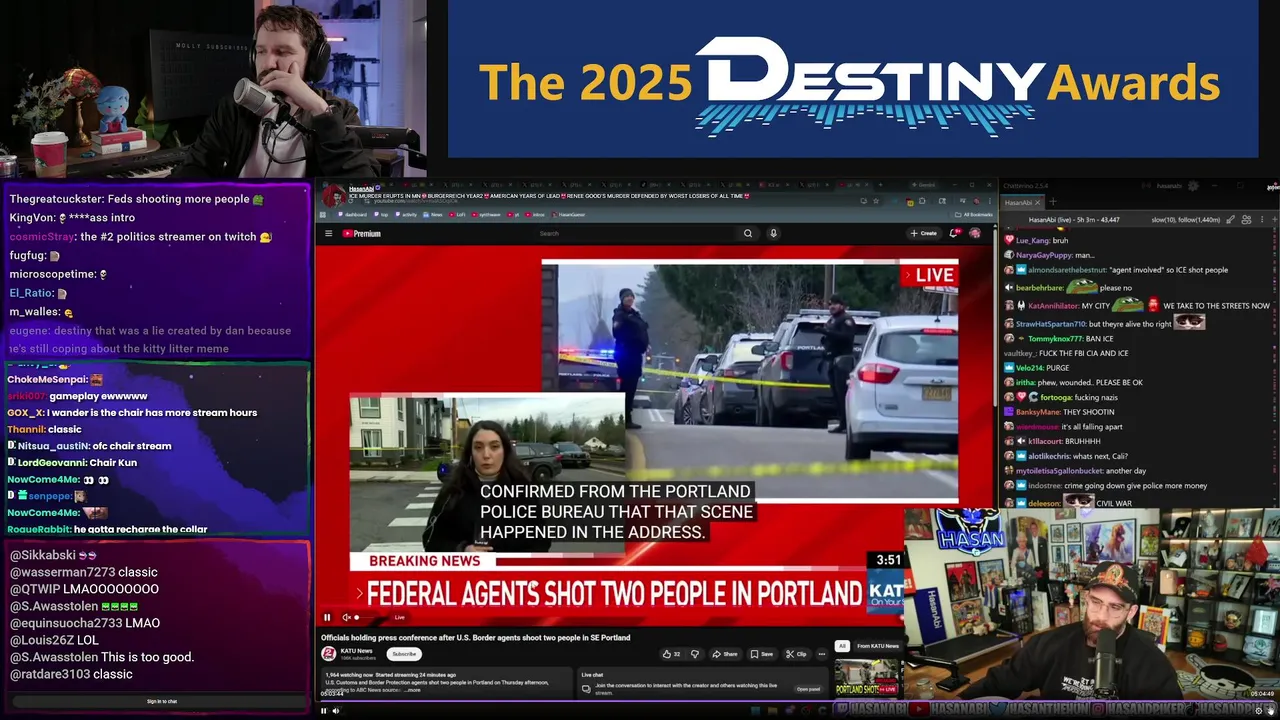Click the Sign in to chat button
The height and width of the screenshot is (720, 1280).
[161, 701]
